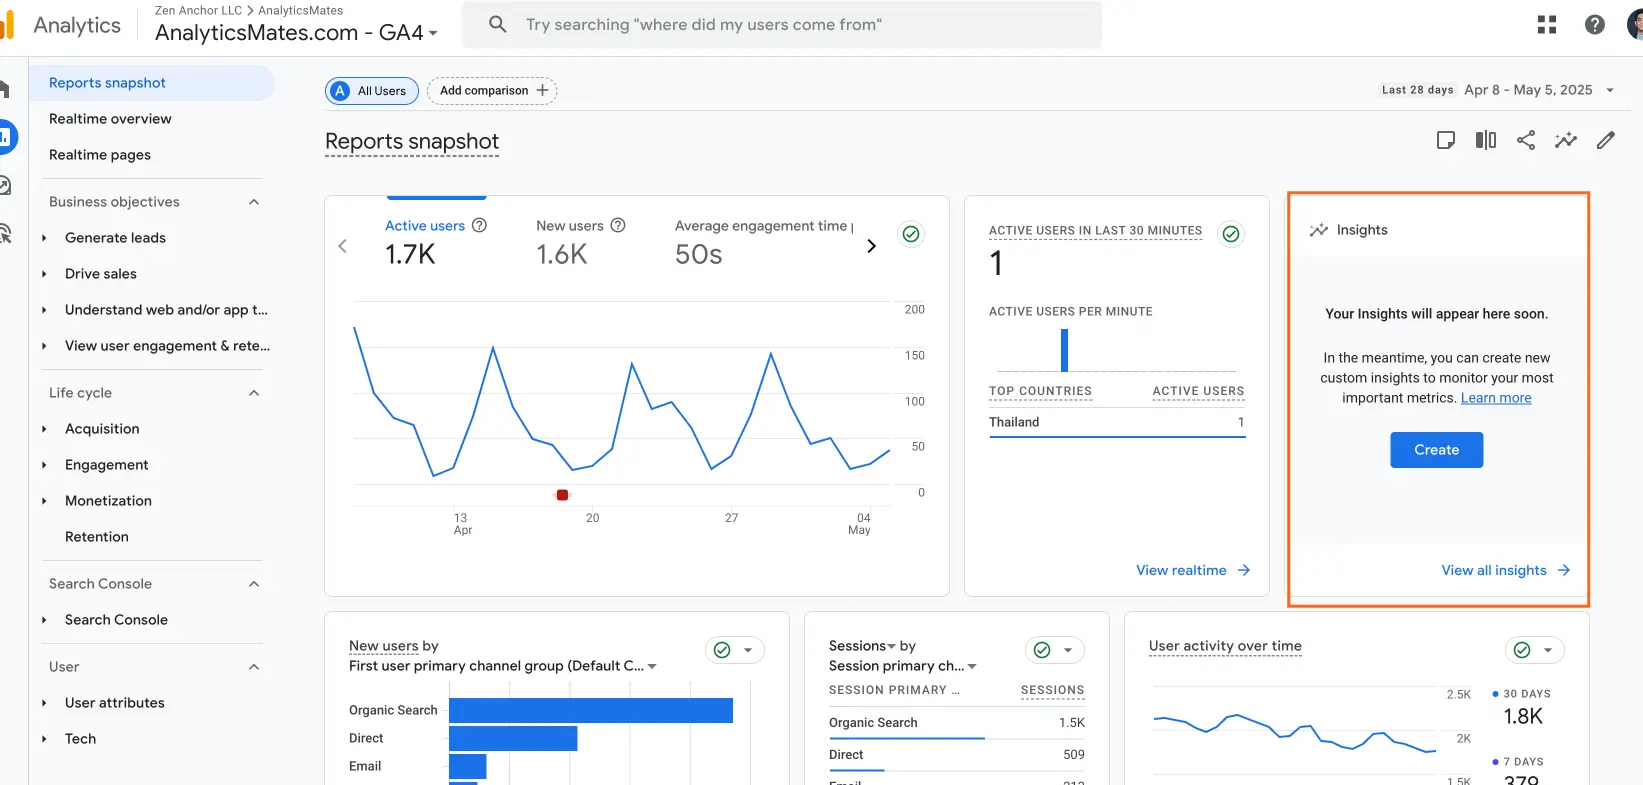1643x785 pixels.
Task: Select the Active users metric tab
Action: point(436,241)
